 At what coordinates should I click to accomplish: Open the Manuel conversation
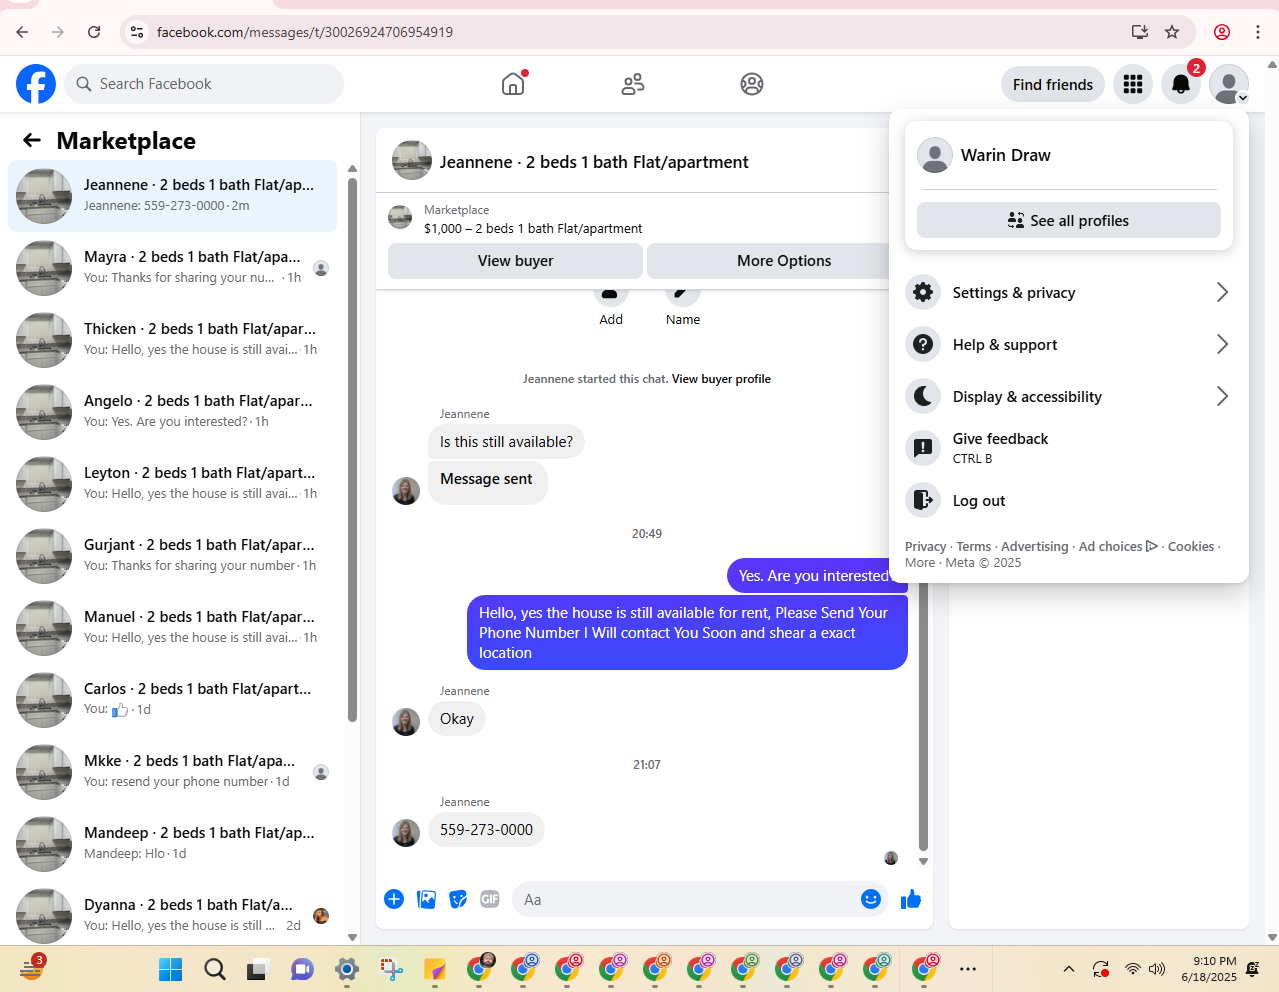click(172, 627)
